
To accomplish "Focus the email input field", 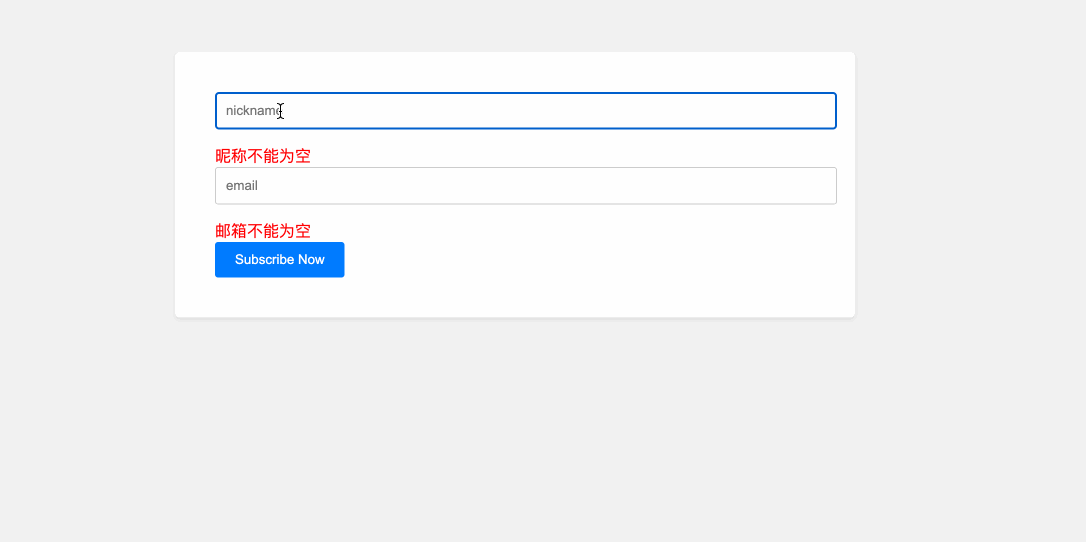I will coord(525,186).
